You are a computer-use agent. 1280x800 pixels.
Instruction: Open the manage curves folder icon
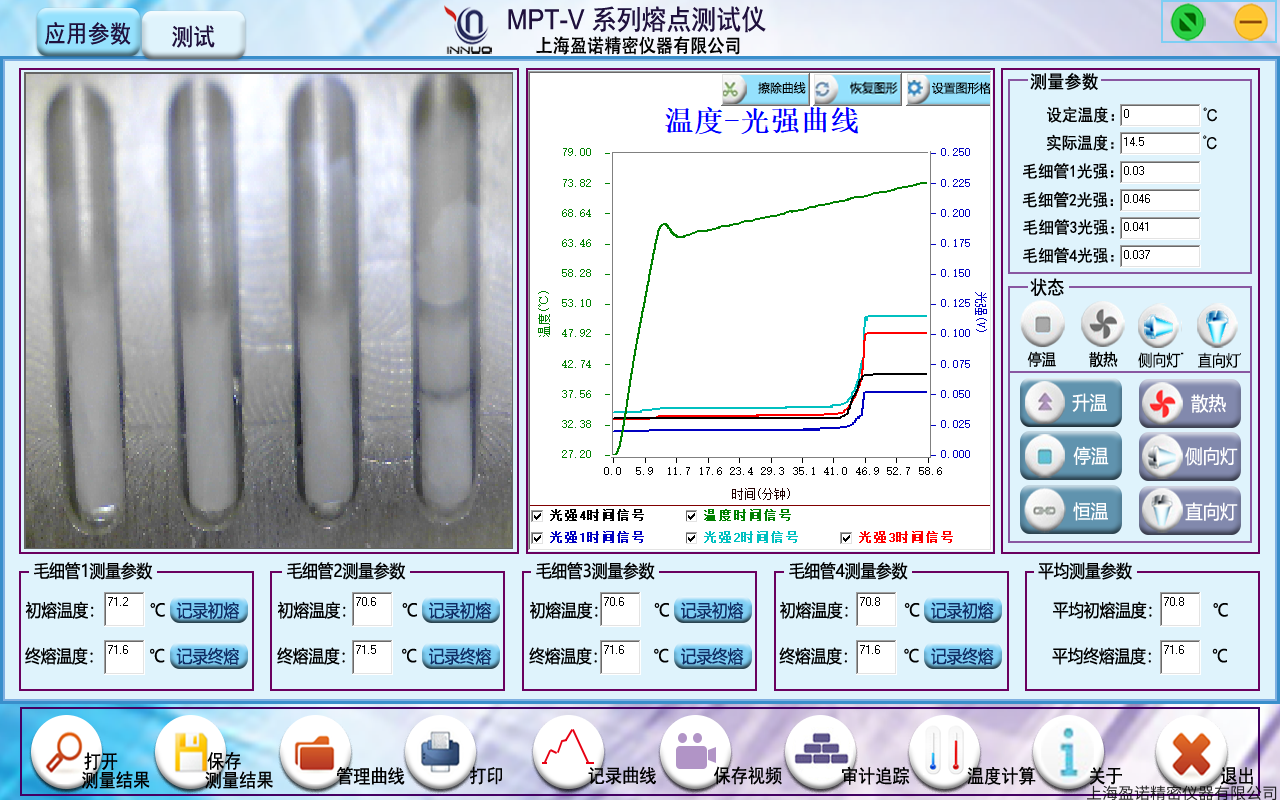pyautogui.click(x=315, y=752)
